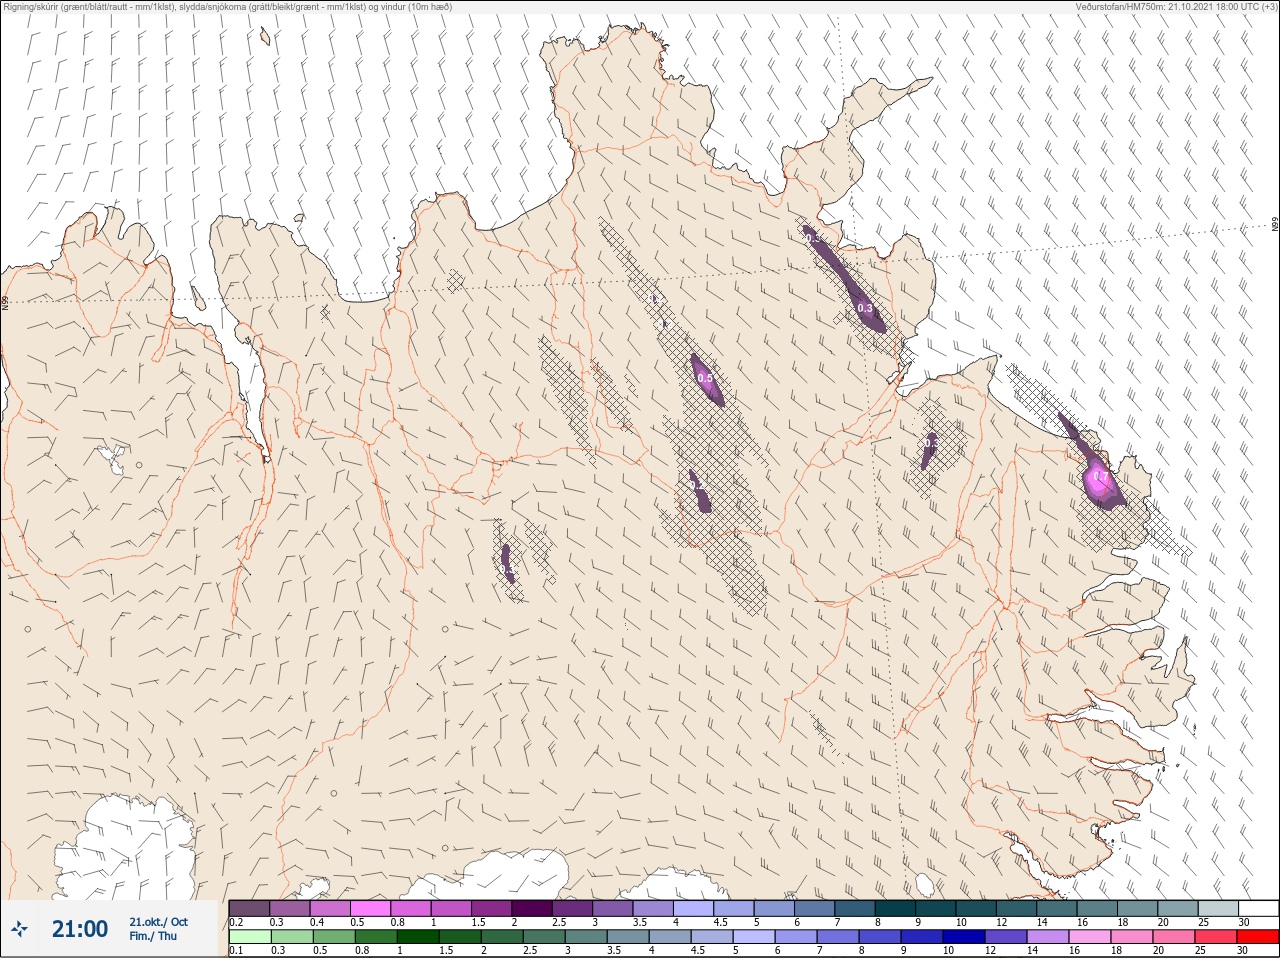Click light grey 25 swatch in upper legend row

[x=1217, y=908]
